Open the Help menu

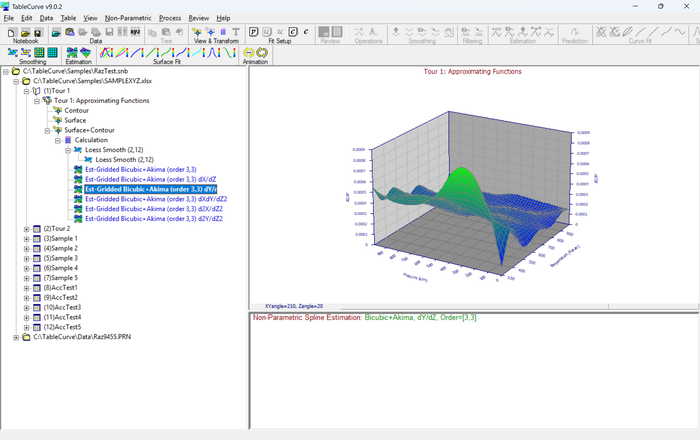point(223,18)
